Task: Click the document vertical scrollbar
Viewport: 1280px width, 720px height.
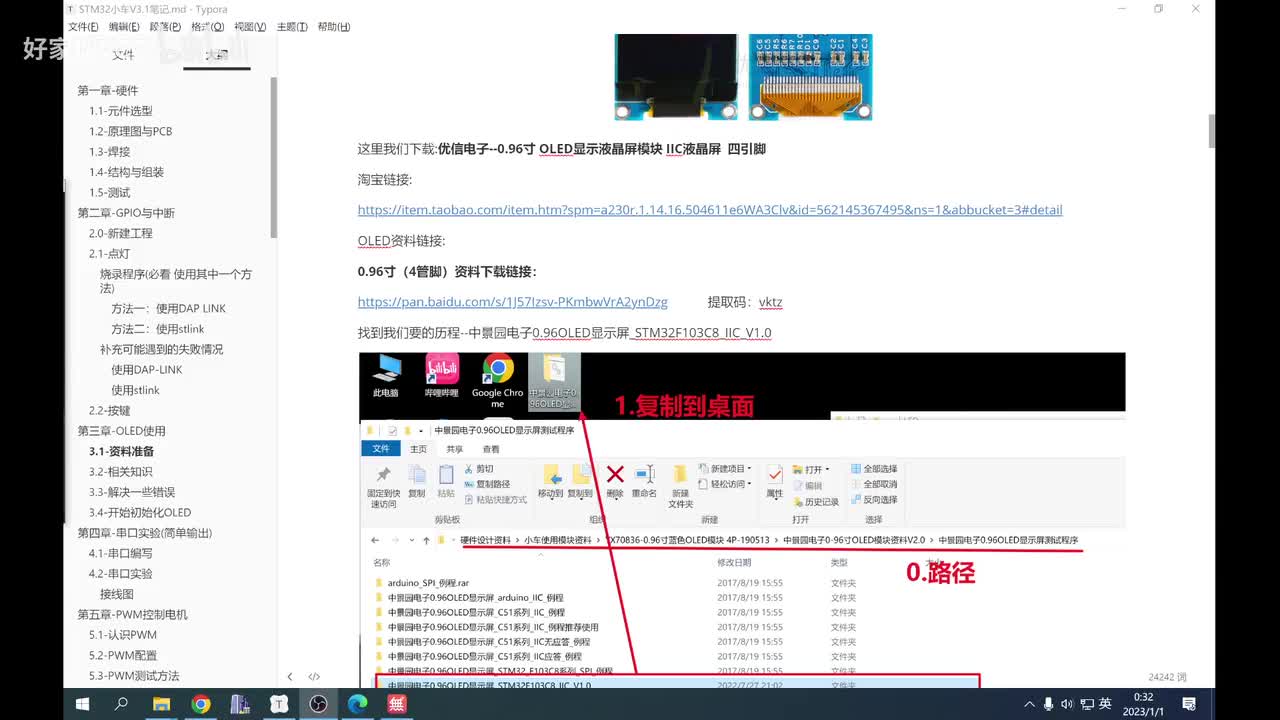Action: (x=1212, y=131)
